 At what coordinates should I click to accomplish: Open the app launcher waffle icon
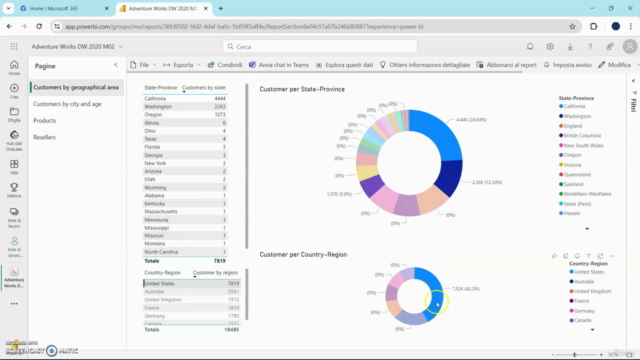click(x=14, y=47)
